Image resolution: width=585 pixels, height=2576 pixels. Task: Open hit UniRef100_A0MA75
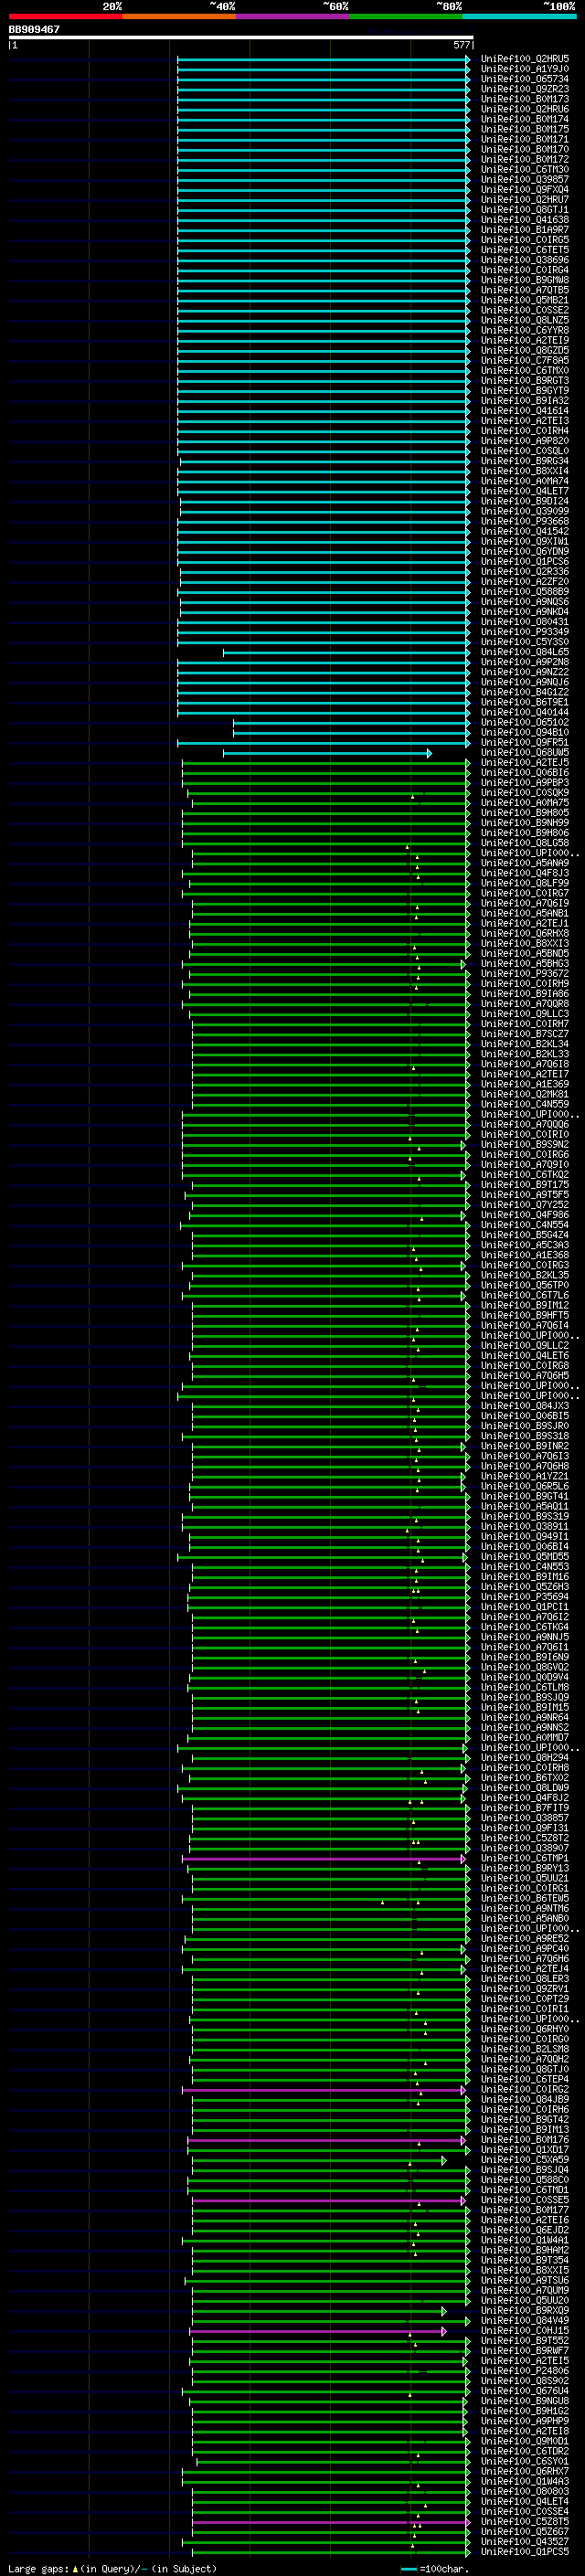(525, 803)
